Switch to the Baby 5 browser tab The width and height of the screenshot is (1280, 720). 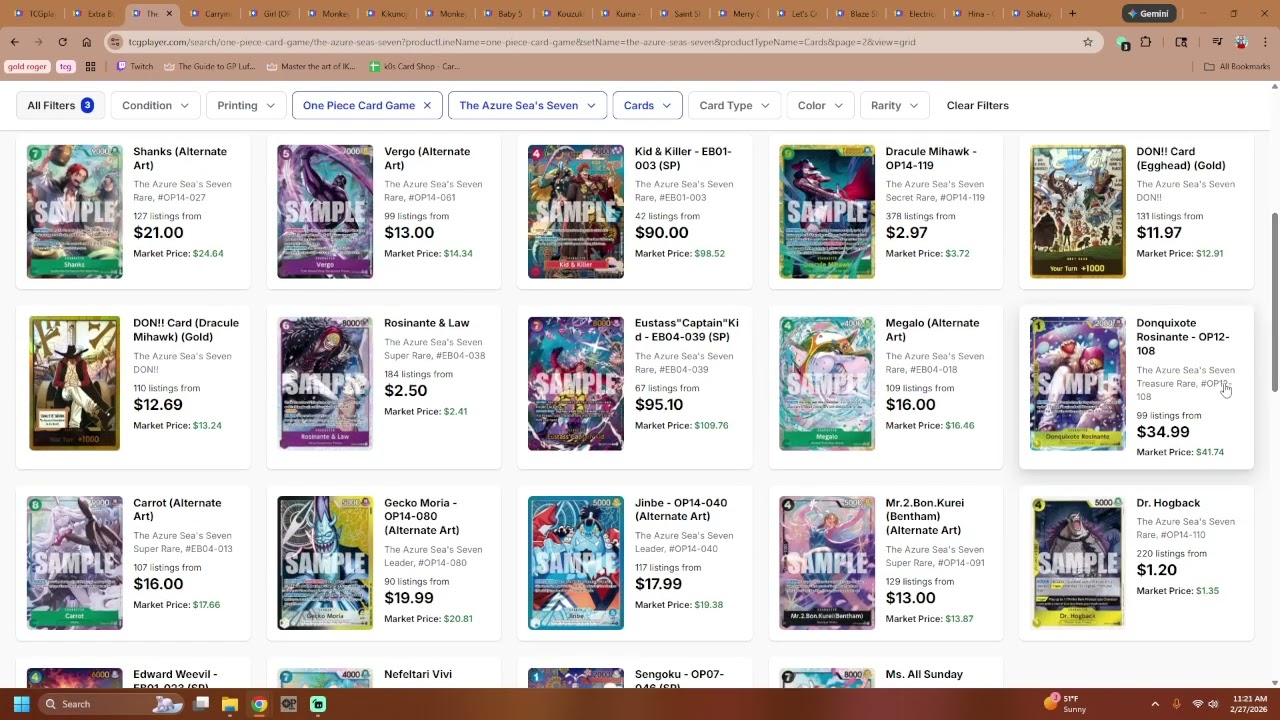507,14
